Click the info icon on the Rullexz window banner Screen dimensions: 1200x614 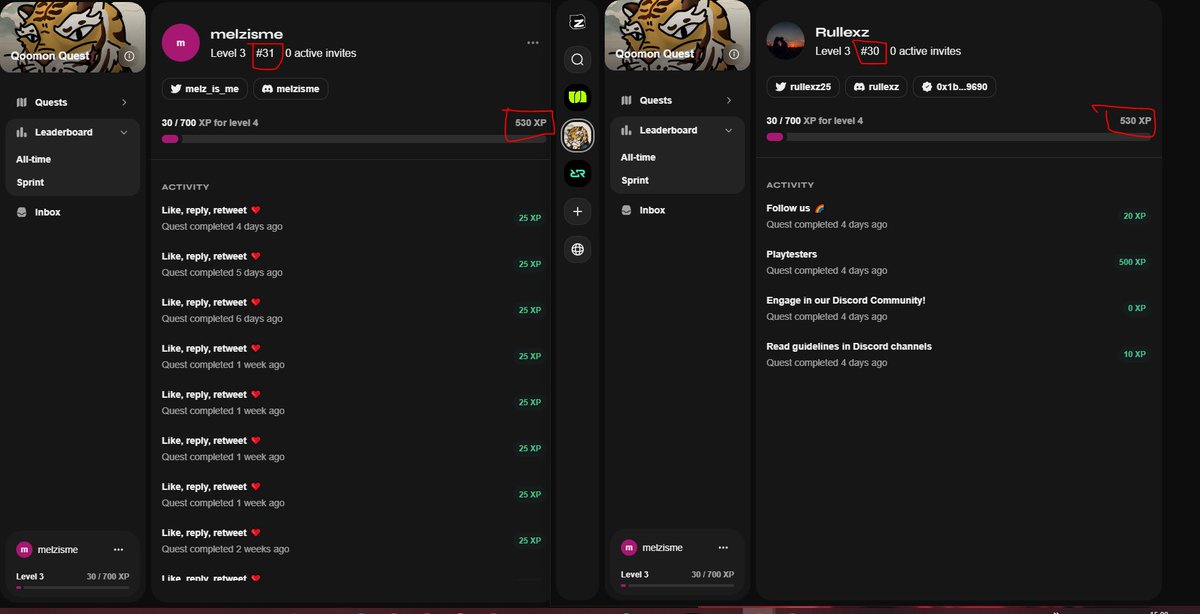click(734, 54)
